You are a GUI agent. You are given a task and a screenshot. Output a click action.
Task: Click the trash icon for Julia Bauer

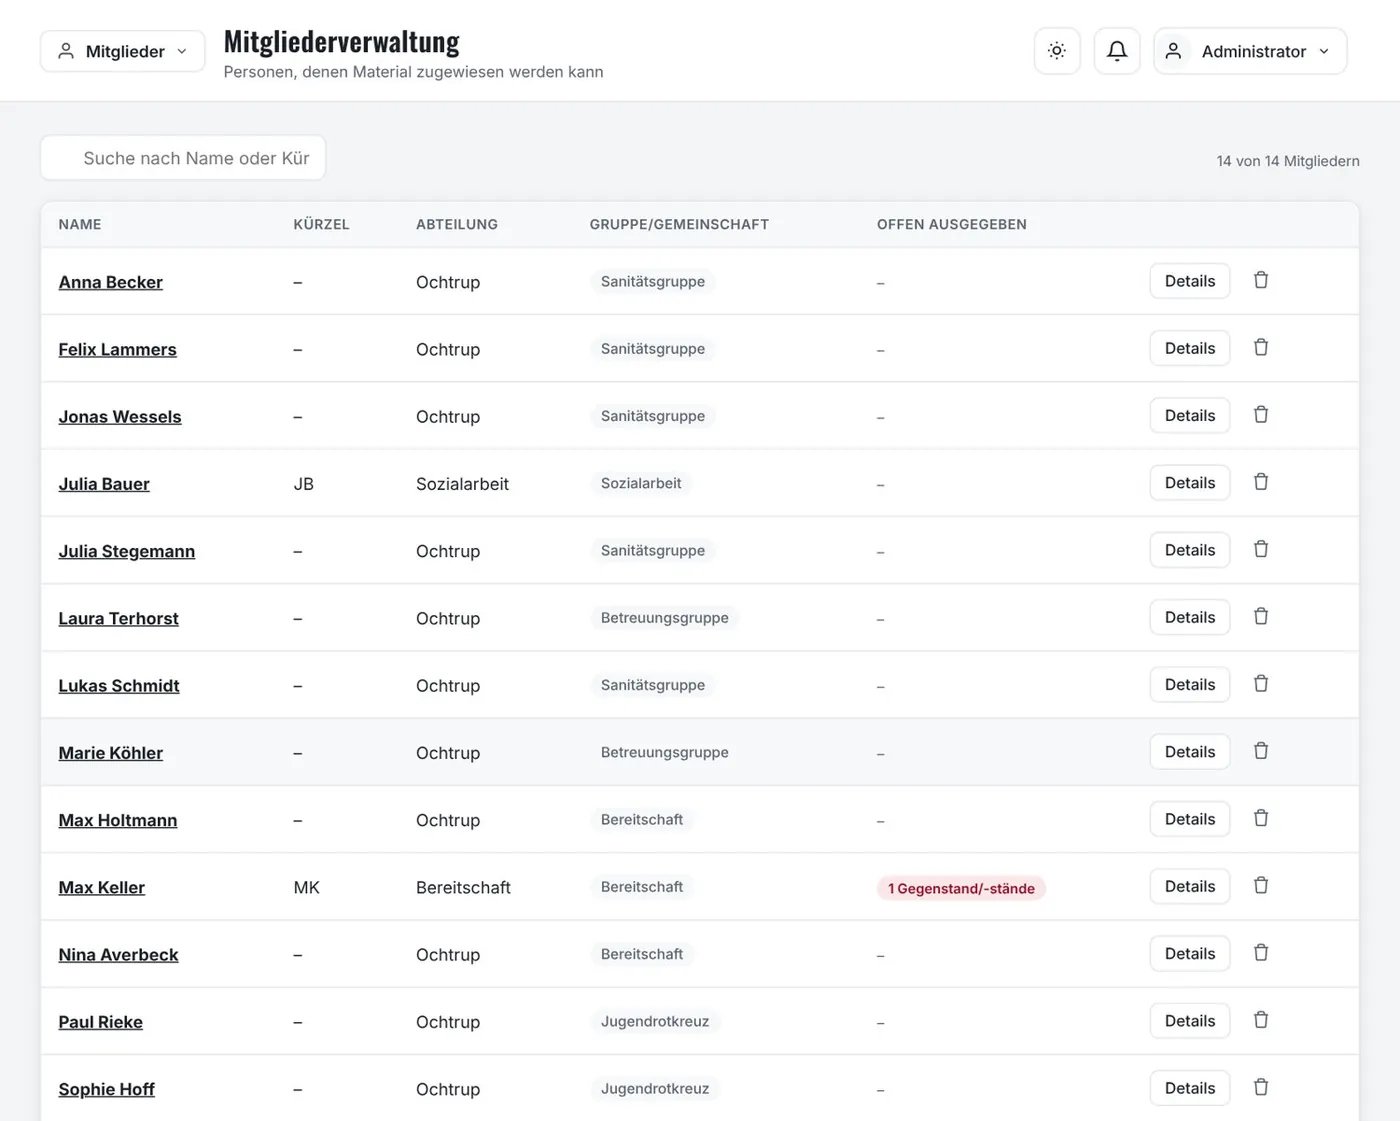(x=1261, y=482)
